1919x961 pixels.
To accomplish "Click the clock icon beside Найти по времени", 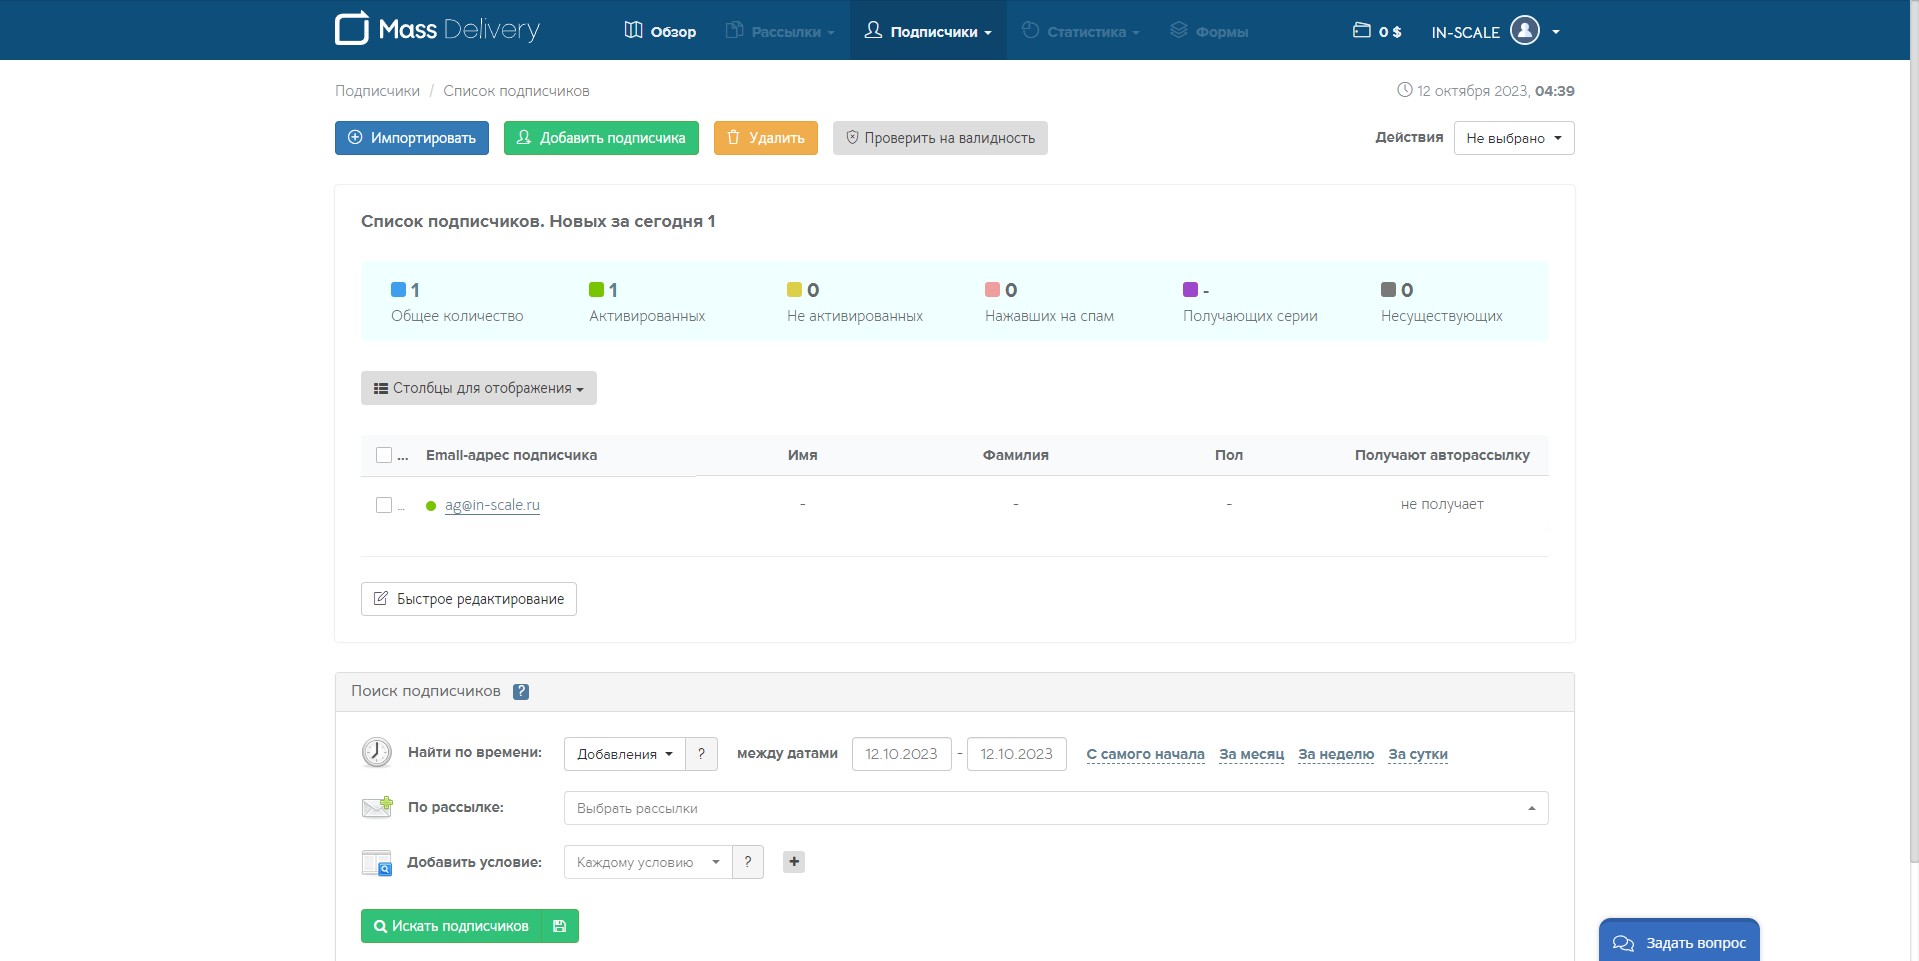I will 377,752.
